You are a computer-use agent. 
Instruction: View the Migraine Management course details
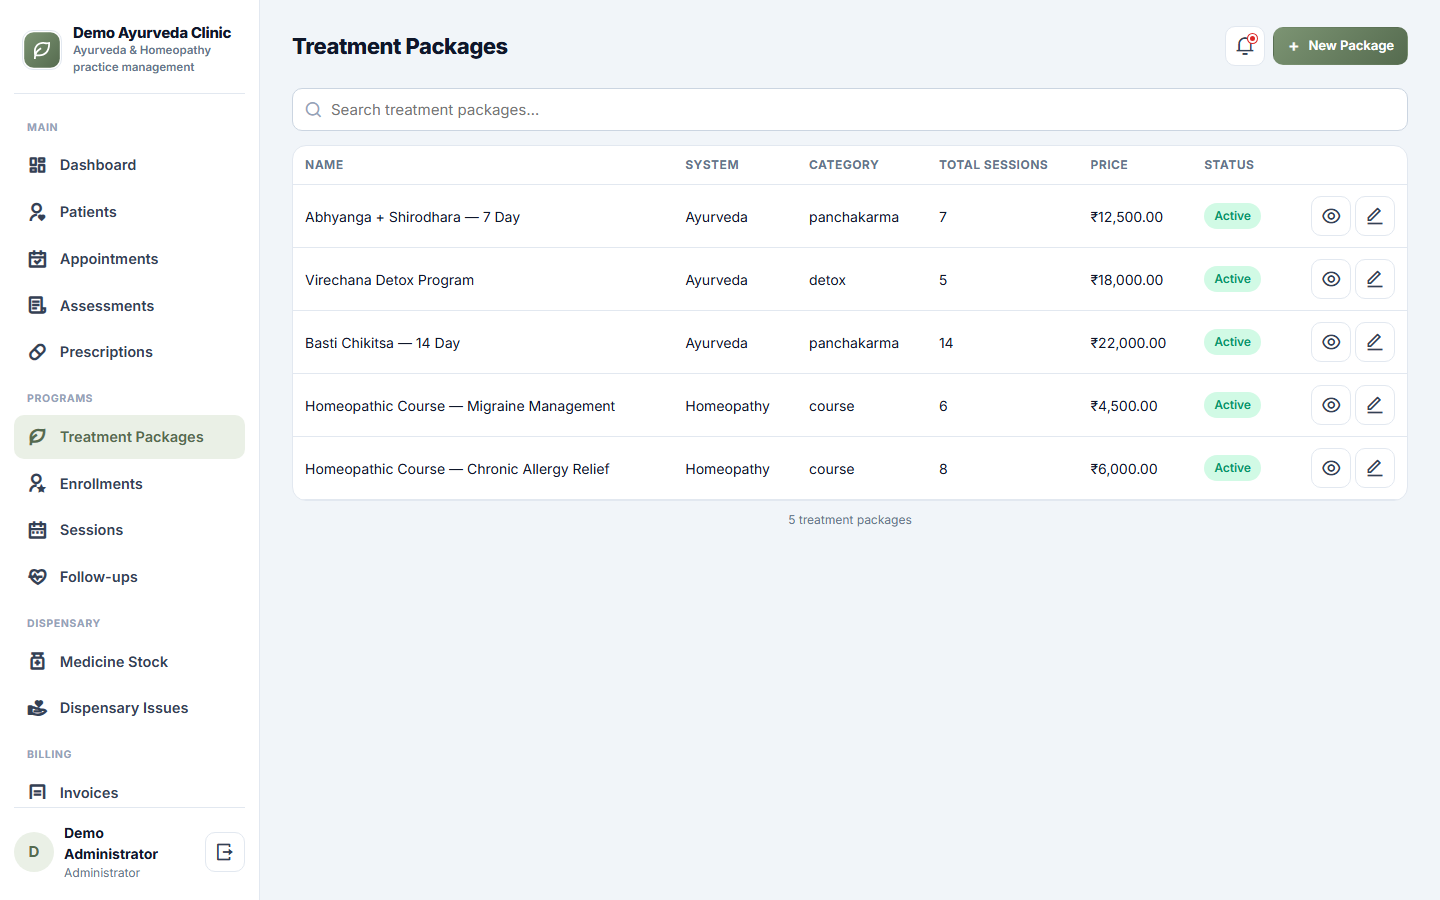point(1331,405)
